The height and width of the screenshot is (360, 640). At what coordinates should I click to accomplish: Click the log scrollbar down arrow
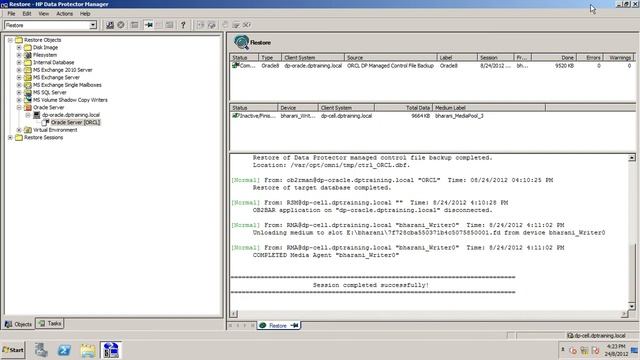coord(631,306)
